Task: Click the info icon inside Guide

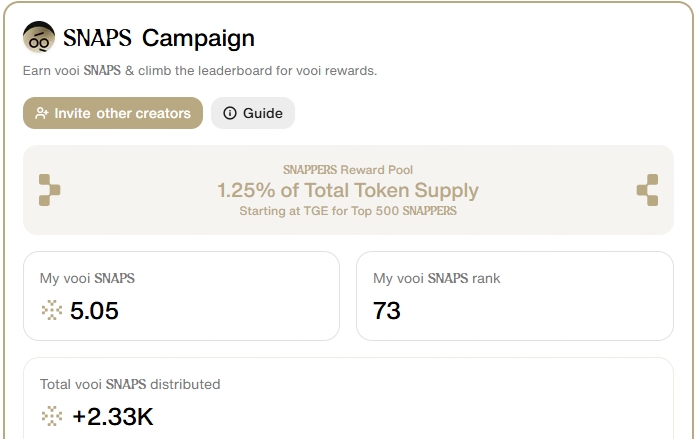Action: click(230, 113)
